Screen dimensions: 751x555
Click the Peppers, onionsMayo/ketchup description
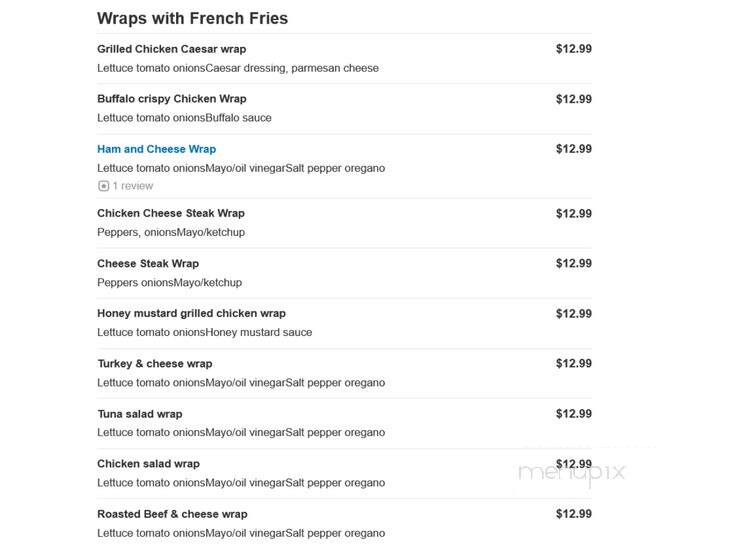click(171, 232)
